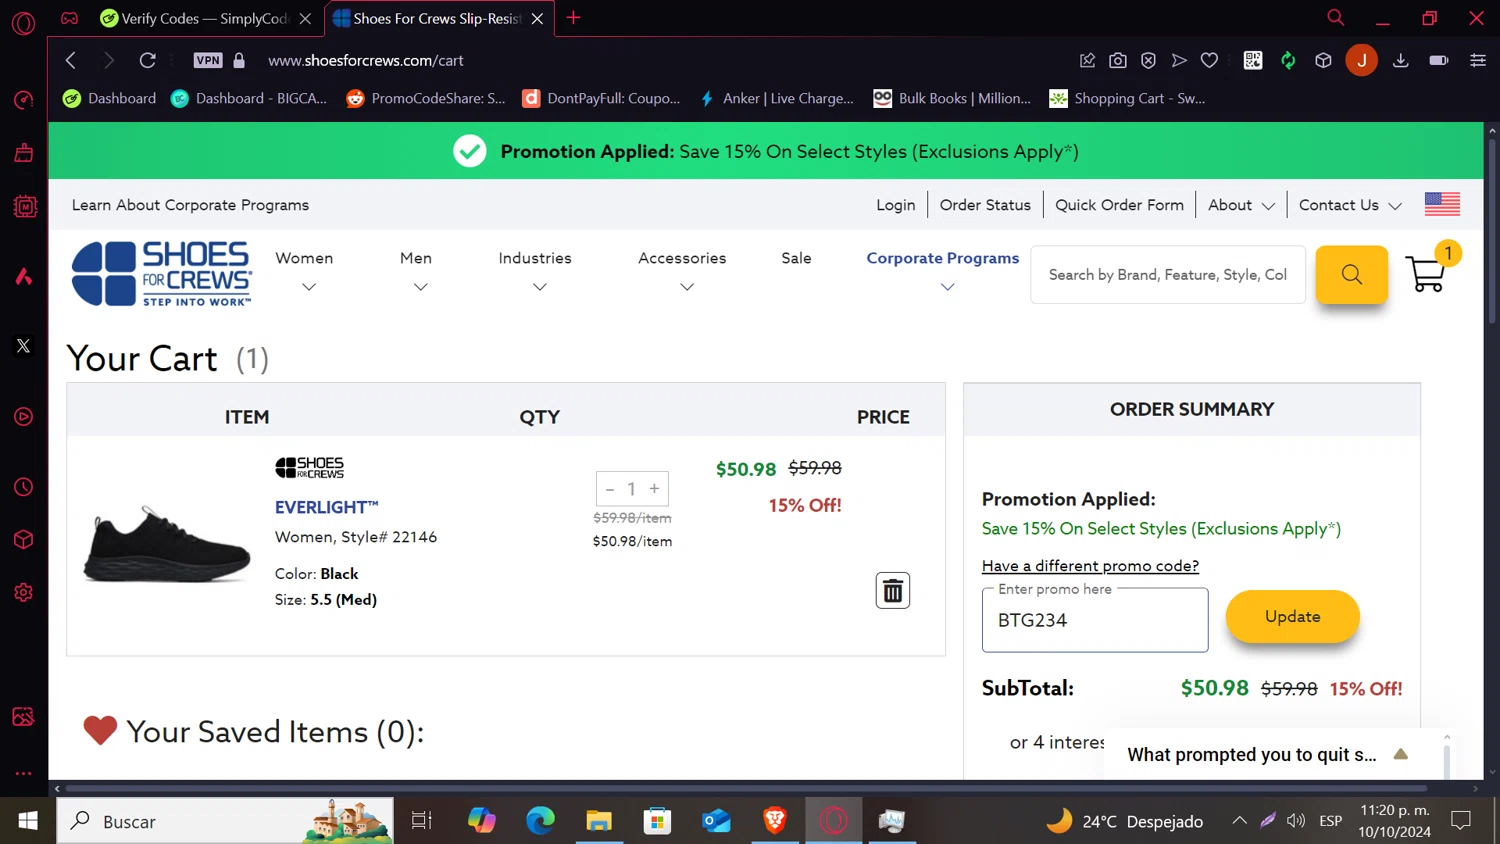Screen dimensions: 1500x844
Task: Open the downloads icon in toolbar
Action: coord(1401,60)
